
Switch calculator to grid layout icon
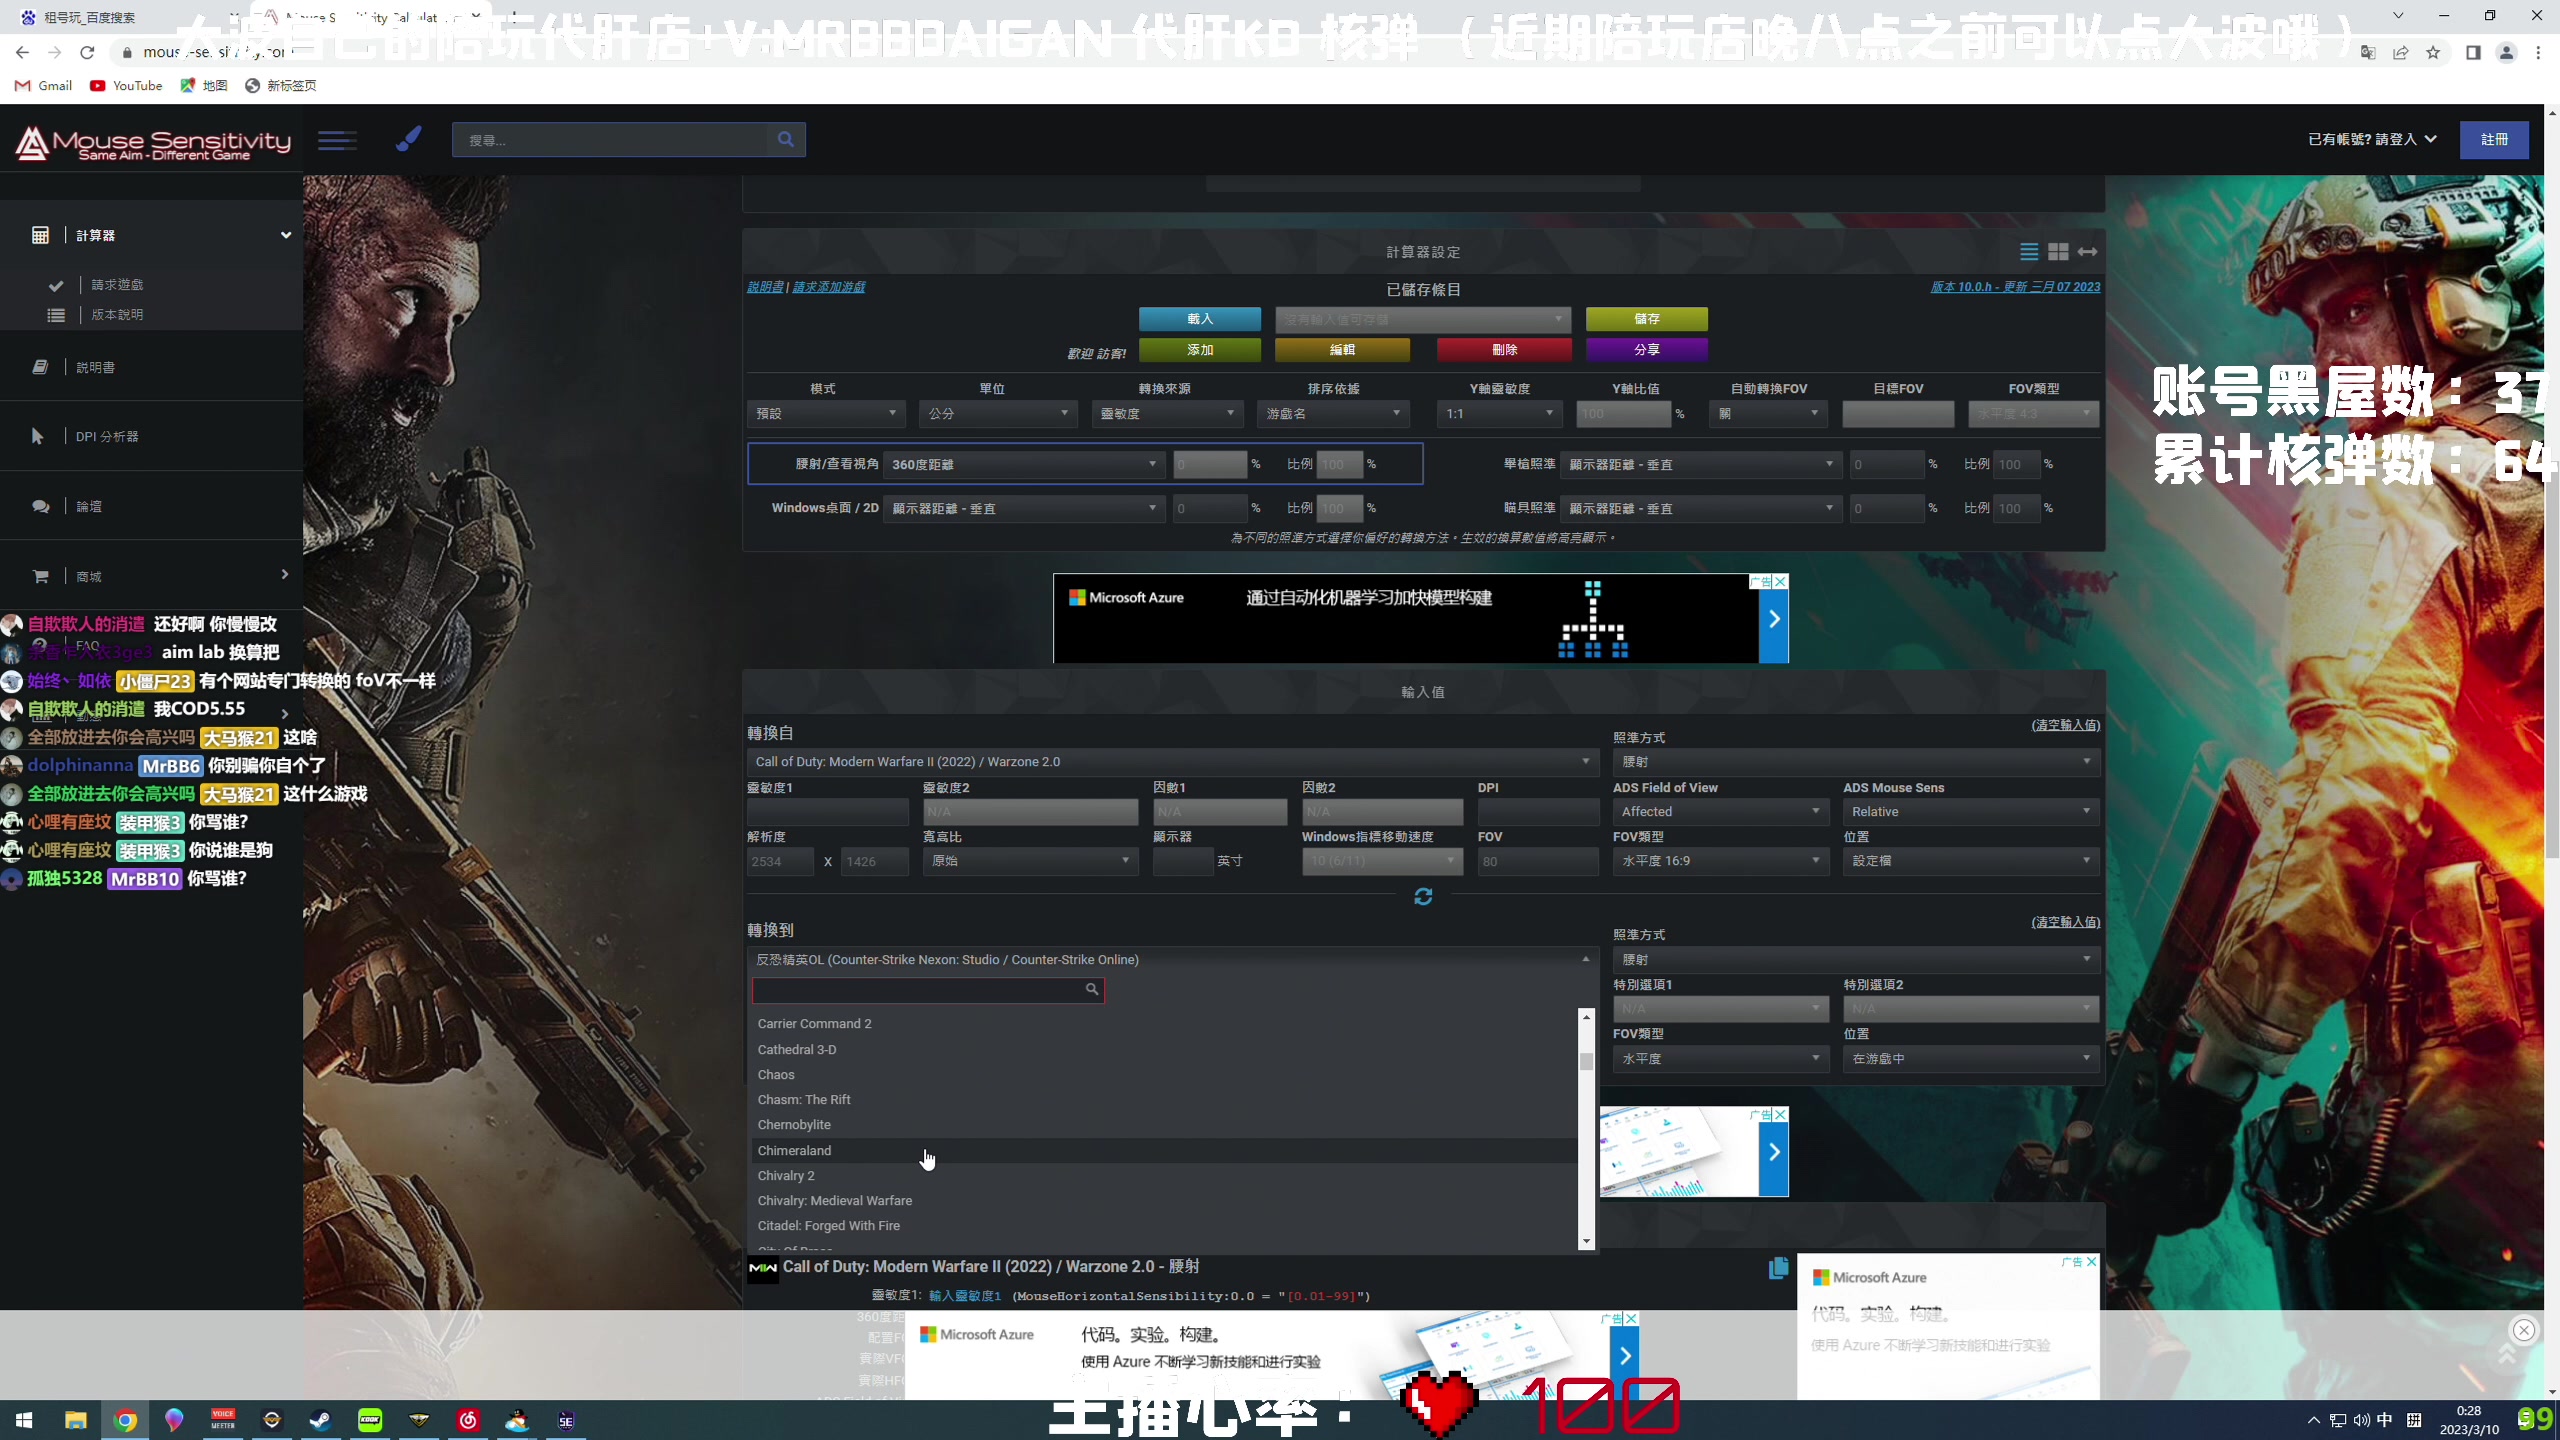(2058, 252)
